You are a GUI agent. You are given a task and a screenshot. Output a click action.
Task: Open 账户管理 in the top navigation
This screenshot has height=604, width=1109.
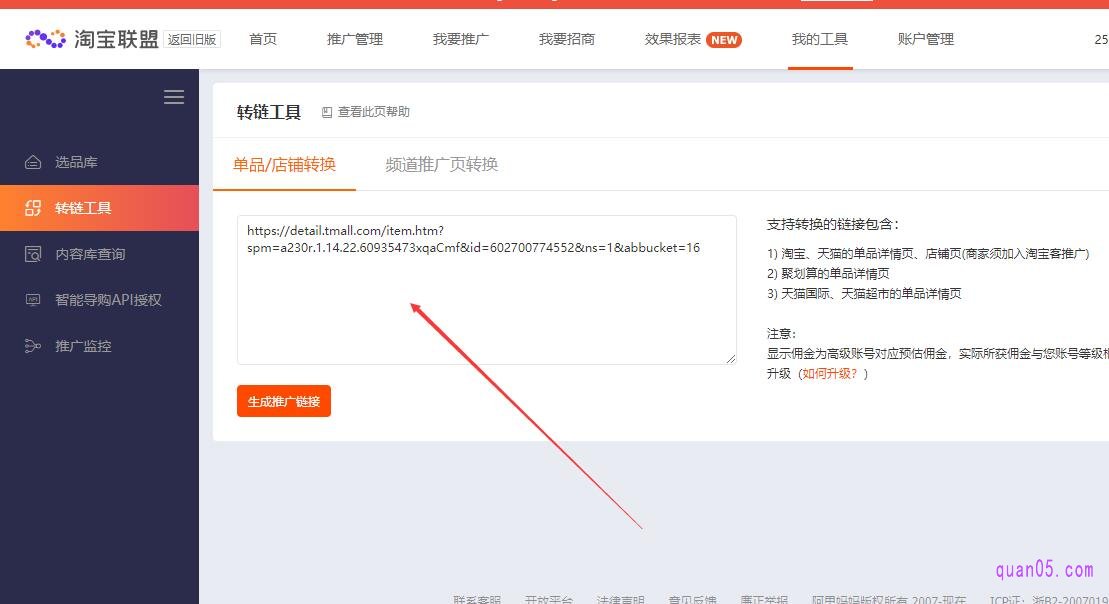[x=926, y=39]
